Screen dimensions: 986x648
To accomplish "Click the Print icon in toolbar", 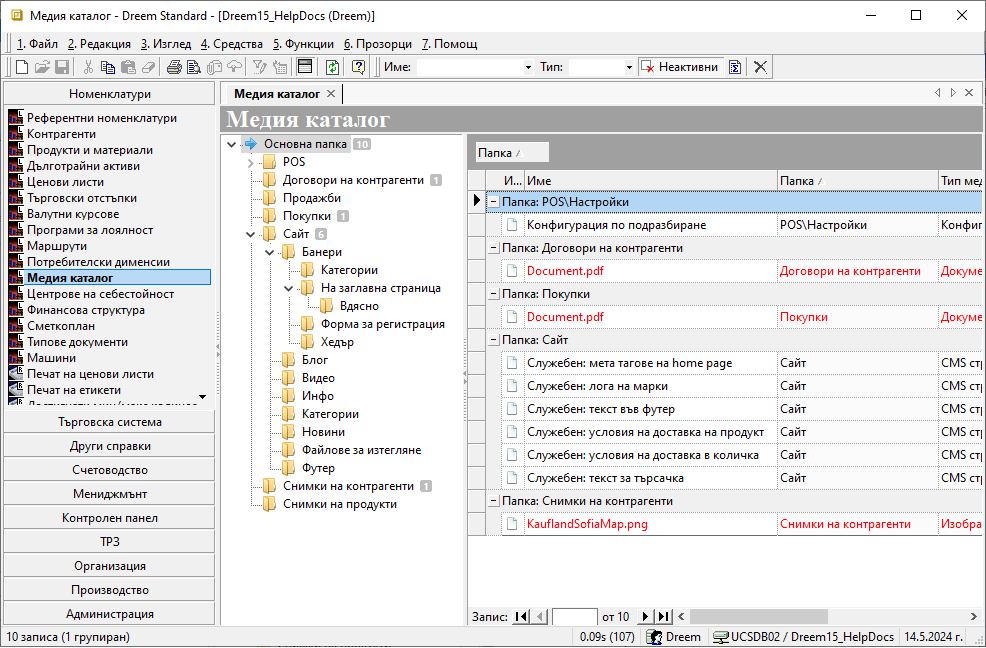I will coord(174,67).
